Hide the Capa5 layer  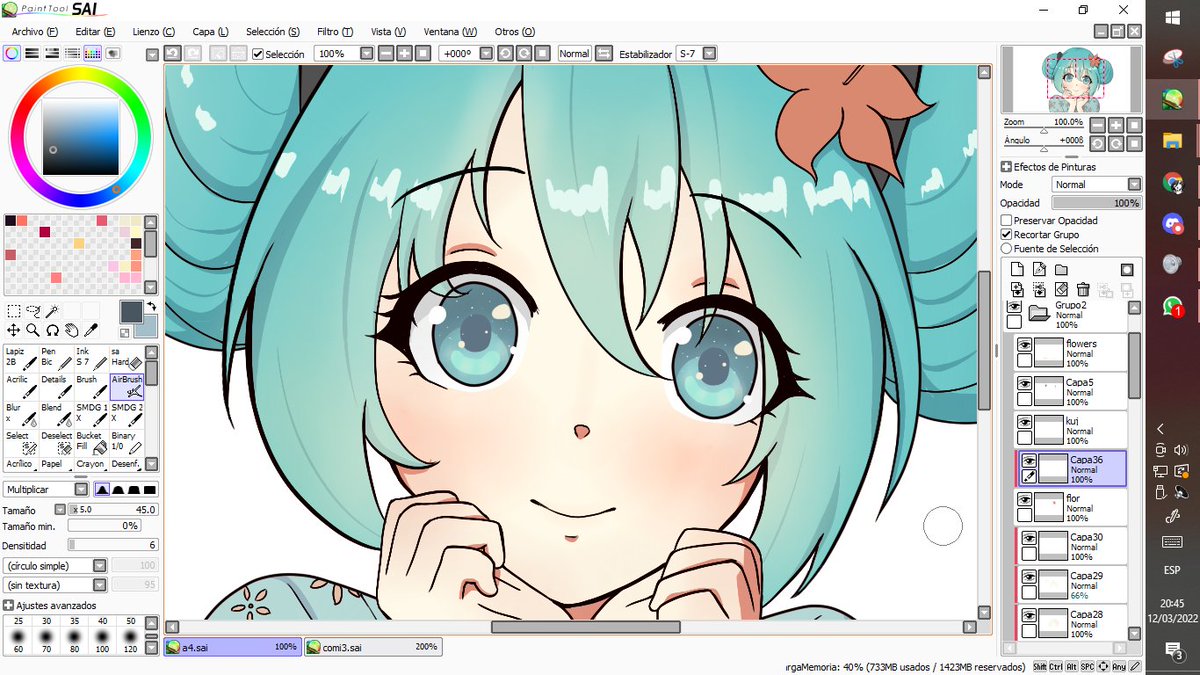tap(1024, 383)
